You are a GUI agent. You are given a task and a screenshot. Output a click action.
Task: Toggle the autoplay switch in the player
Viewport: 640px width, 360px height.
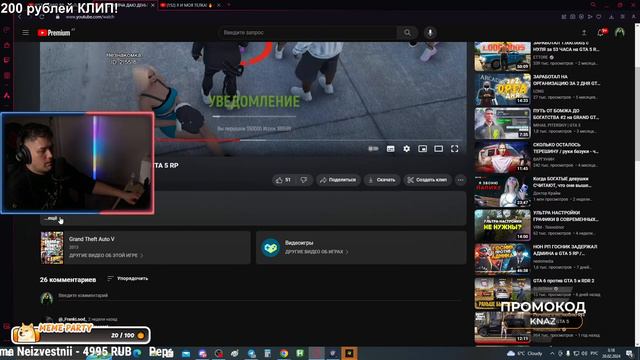373,149
